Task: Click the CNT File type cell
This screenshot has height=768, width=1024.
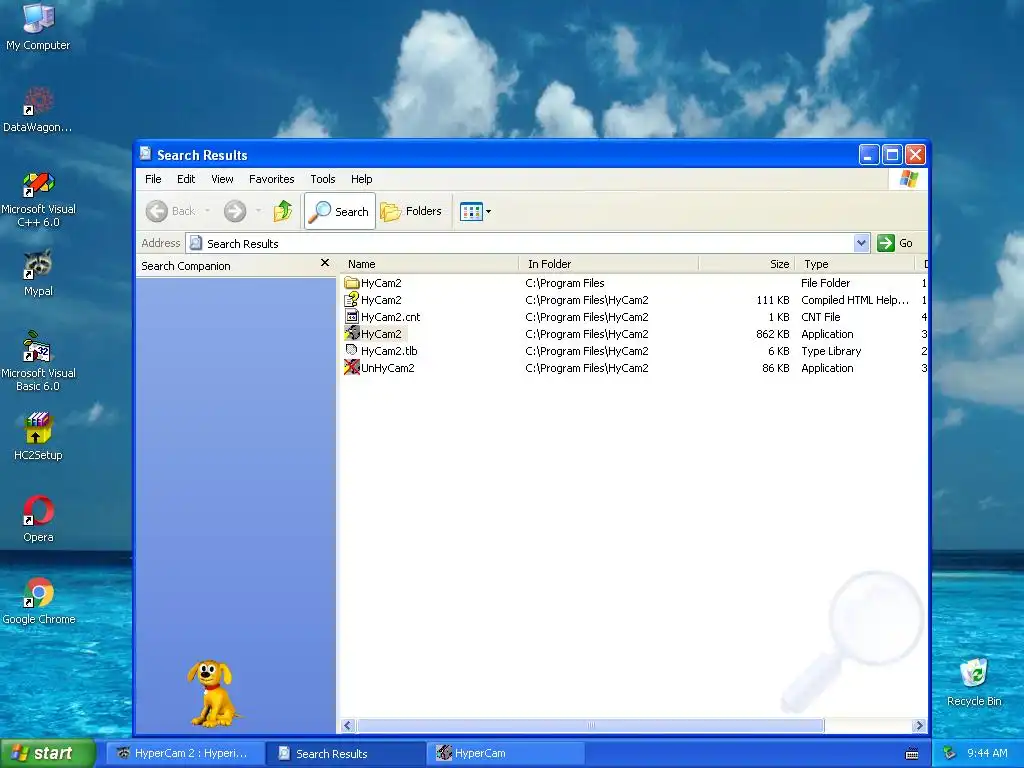Action: coord(821,317)
